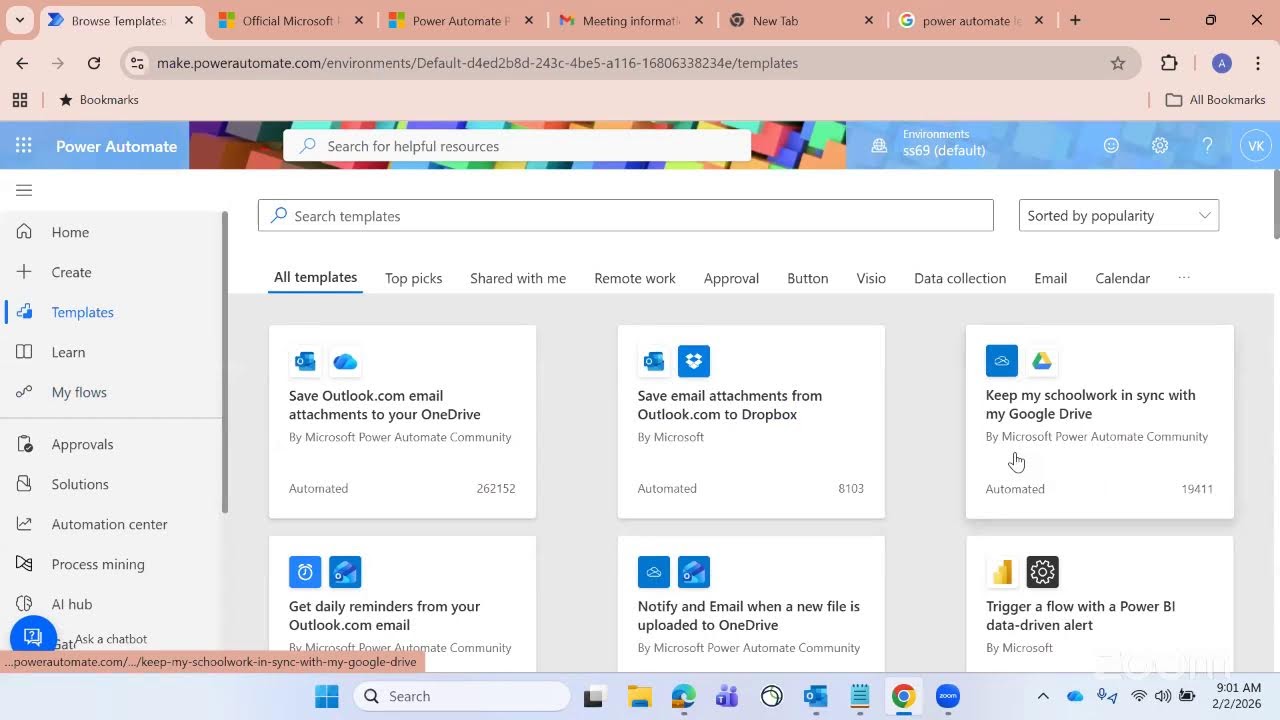Open the Save email attachments to Dropbox template
The width and height of the screenshot is (1280, 720).
(x=751, y=422)
